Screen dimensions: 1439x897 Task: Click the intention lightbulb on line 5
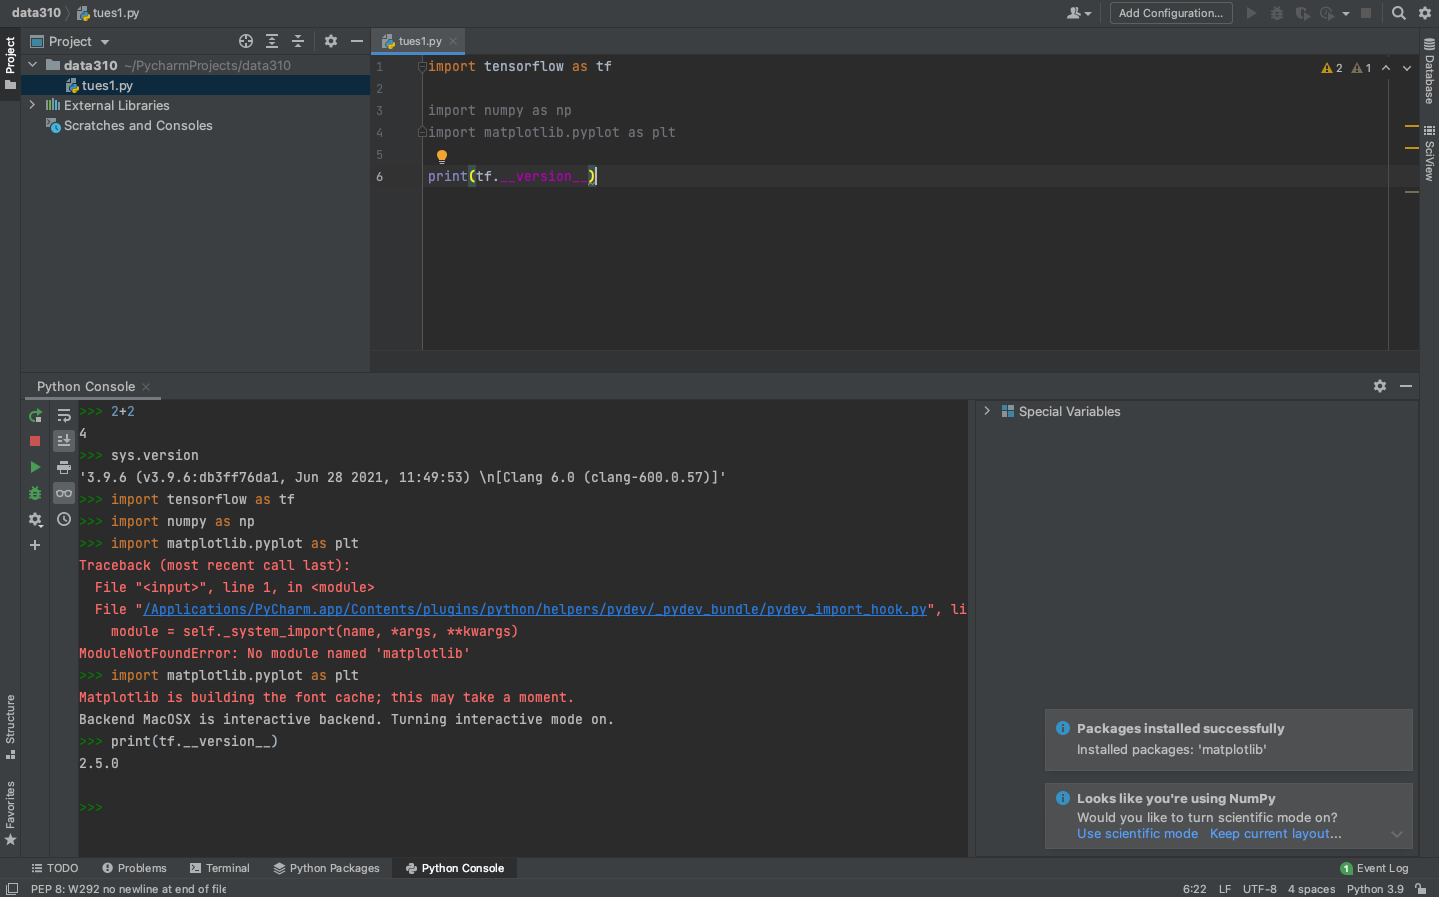tap(441, 156)
